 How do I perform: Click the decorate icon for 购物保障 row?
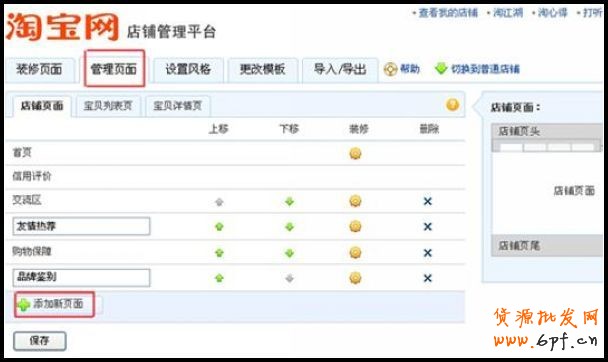tap(355, 253)
